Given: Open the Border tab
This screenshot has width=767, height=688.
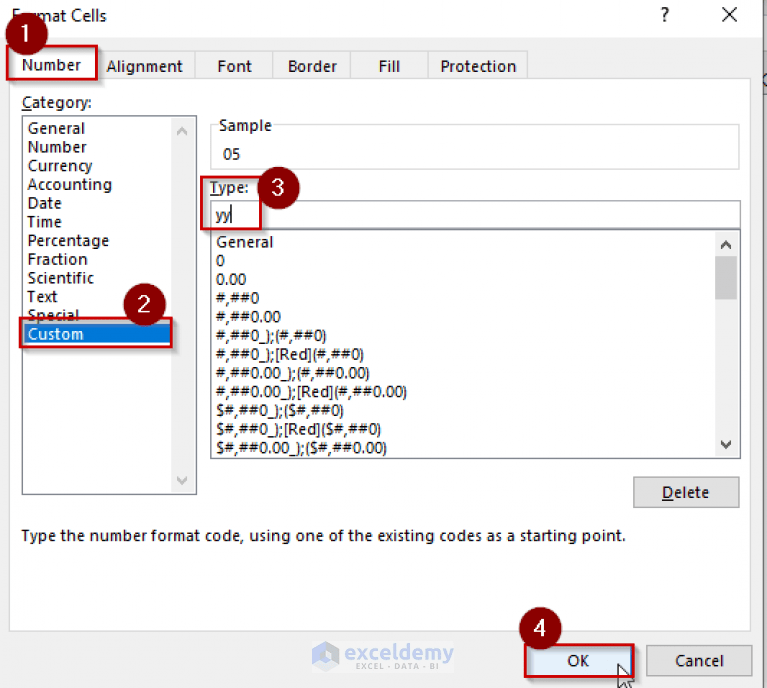Looking at the screenshot, I should point(312,66).
